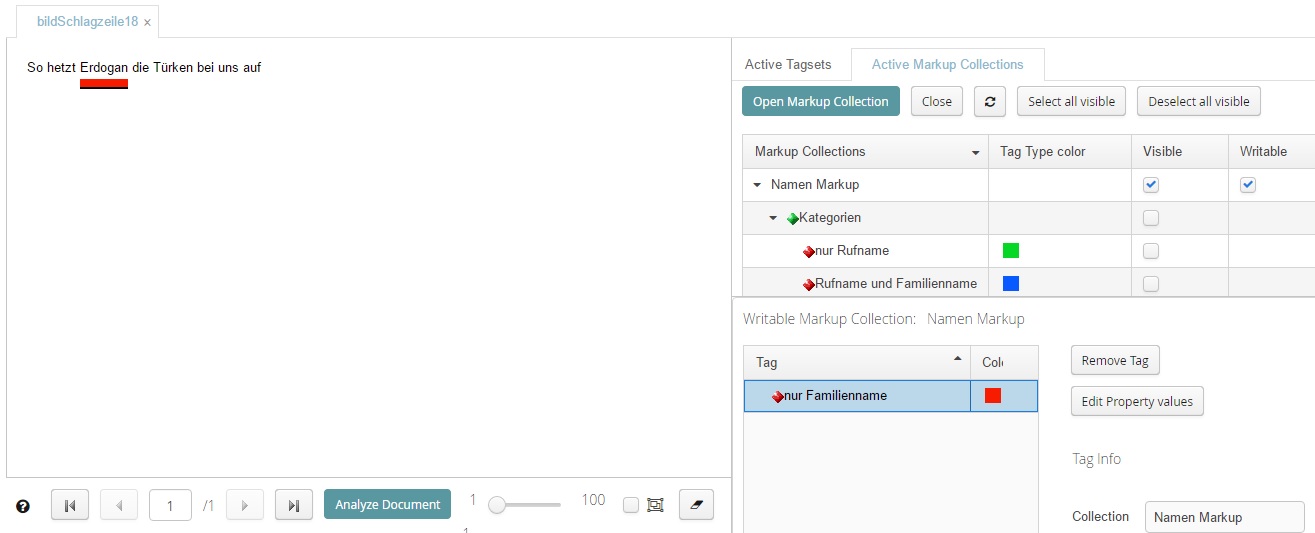Click the next page arrow
The height and width of the screenshot is (533, 1315).
click(245, 505)
